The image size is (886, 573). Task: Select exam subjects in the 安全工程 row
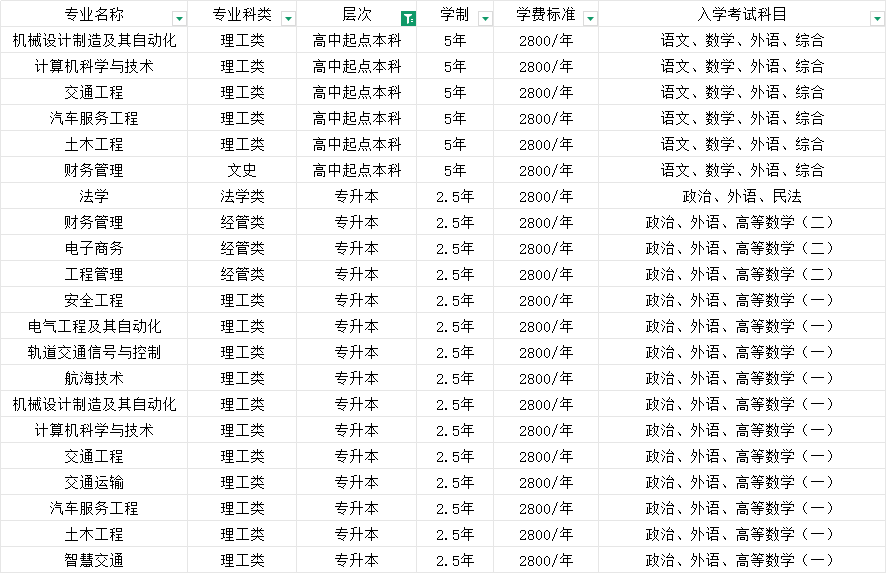[x=742, y=300]
